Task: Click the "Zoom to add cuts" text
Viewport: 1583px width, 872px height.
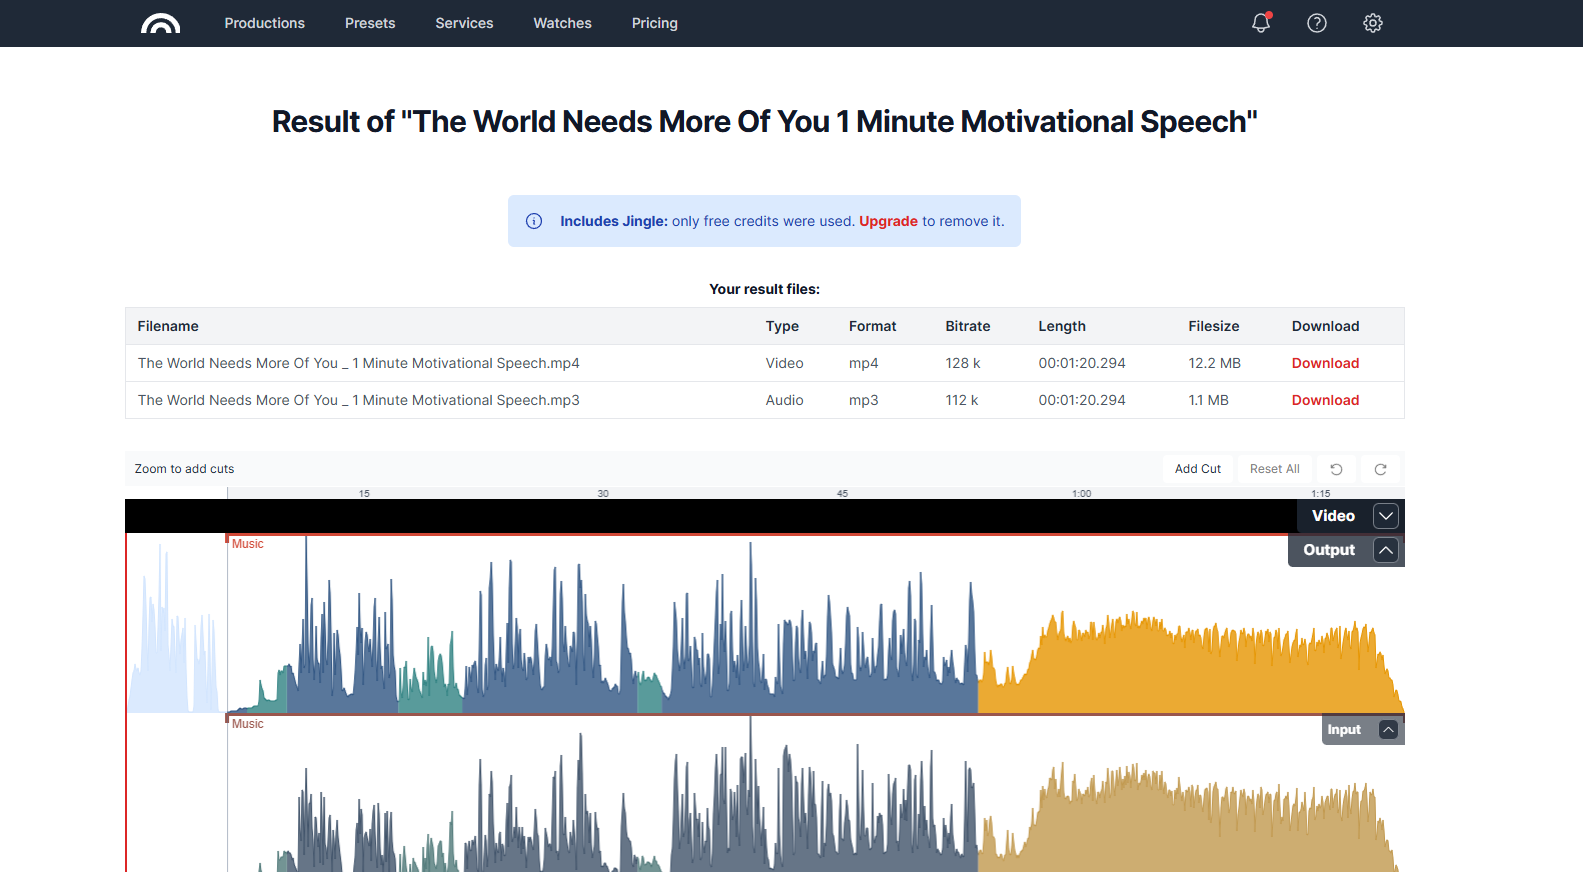Action: tap(185, 469)
